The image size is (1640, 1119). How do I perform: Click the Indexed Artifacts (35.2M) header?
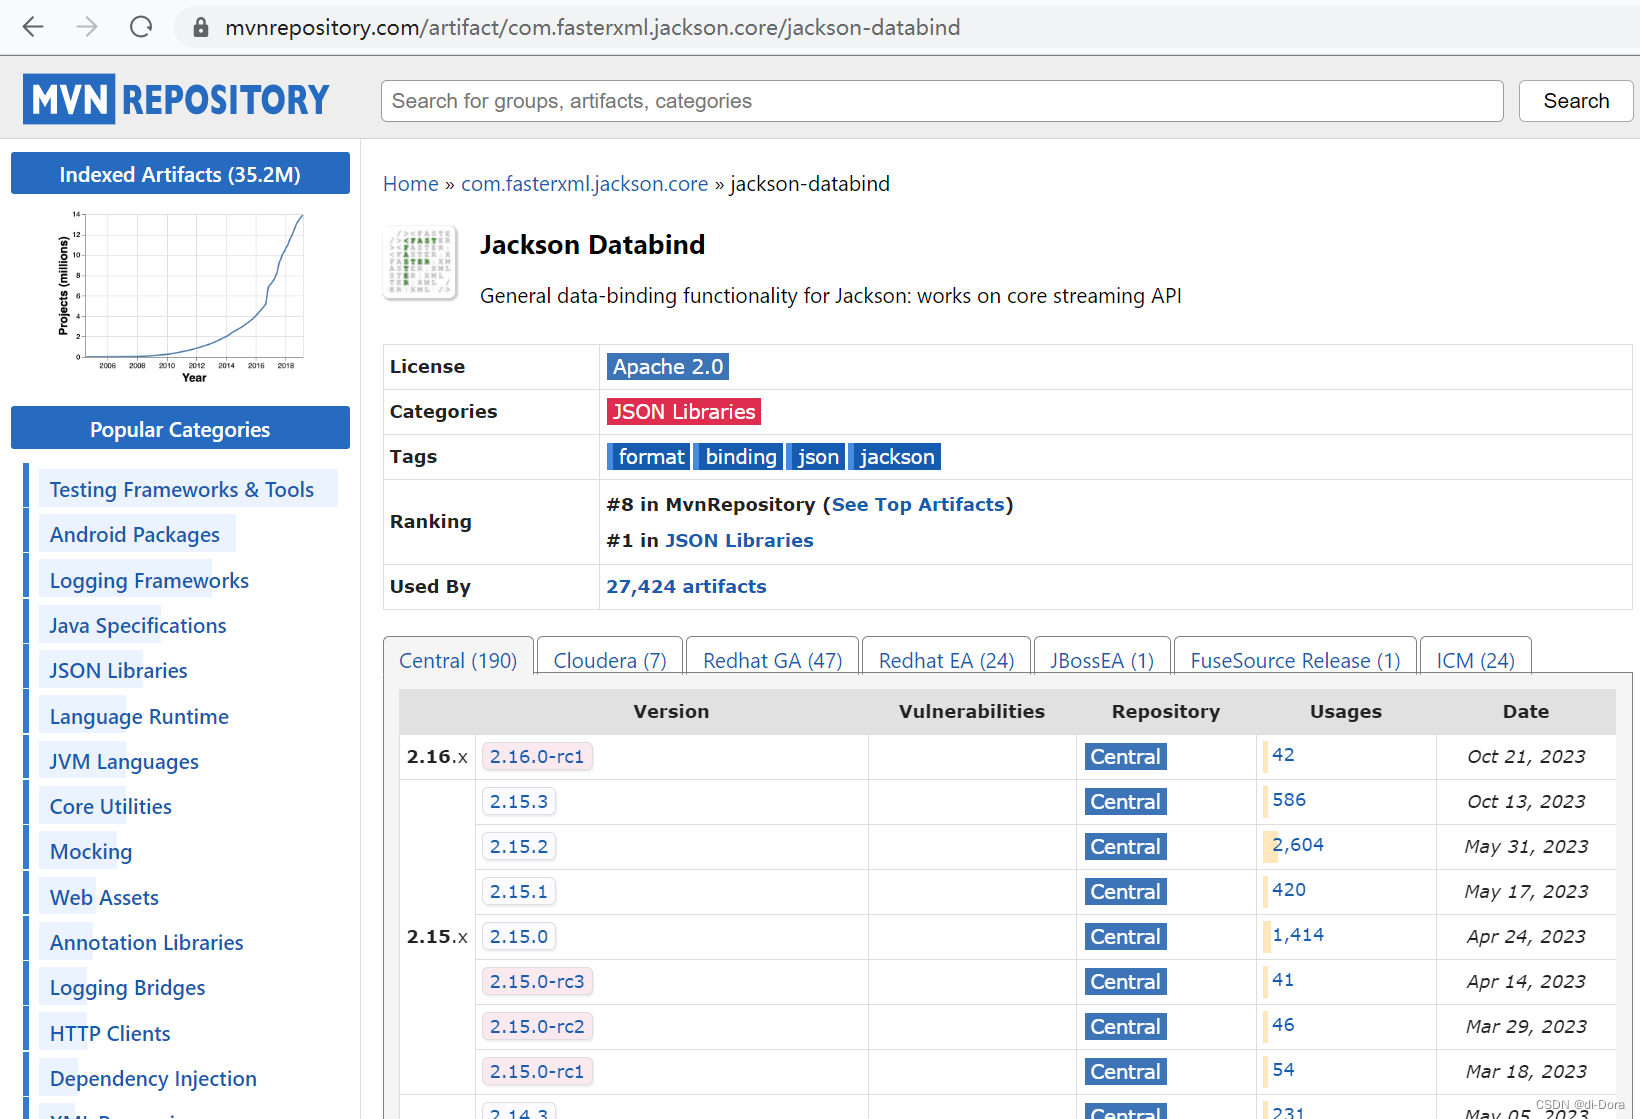coord(180,174)
